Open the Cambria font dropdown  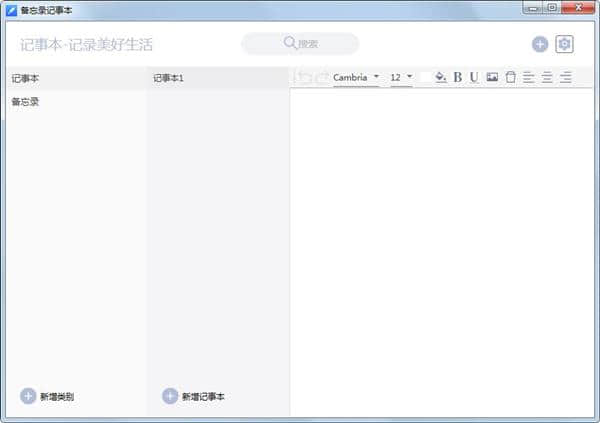[x=356, y=78]
